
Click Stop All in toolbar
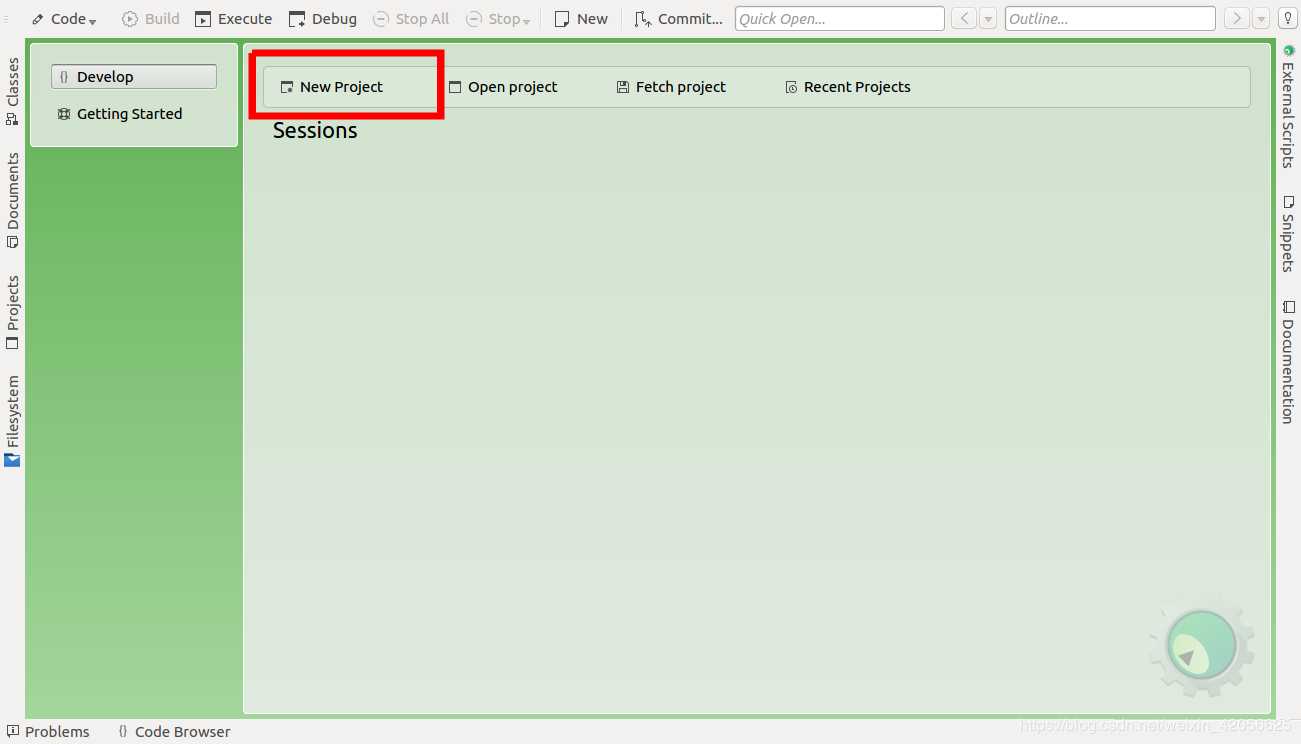tap(411, 19)
